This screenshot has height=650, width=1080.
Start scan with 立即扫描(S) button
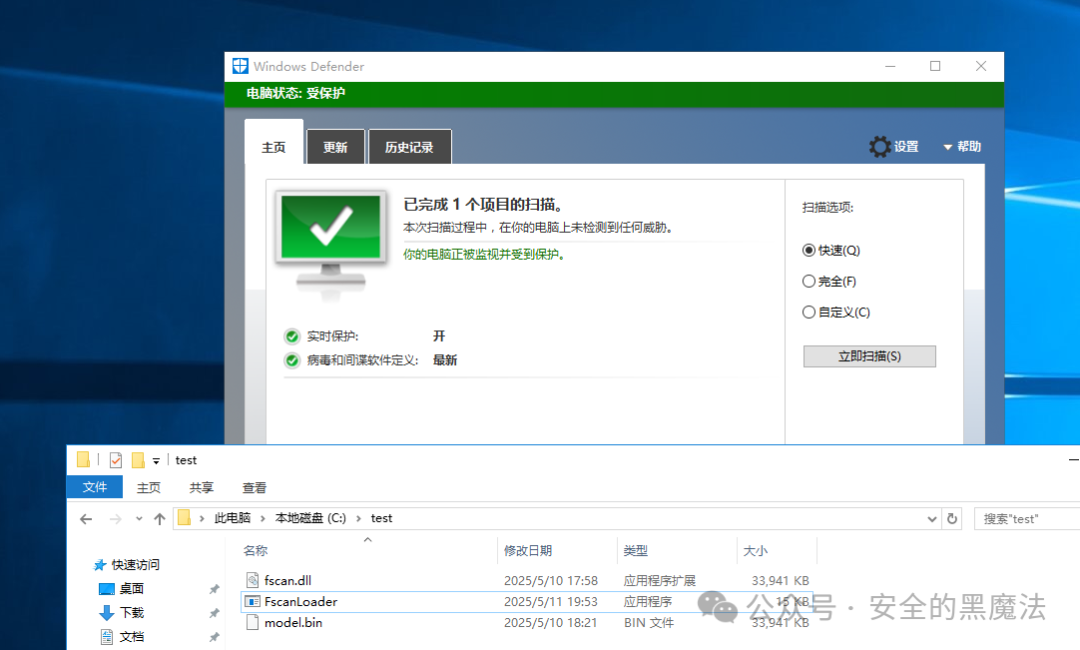(x=869, y=356)
